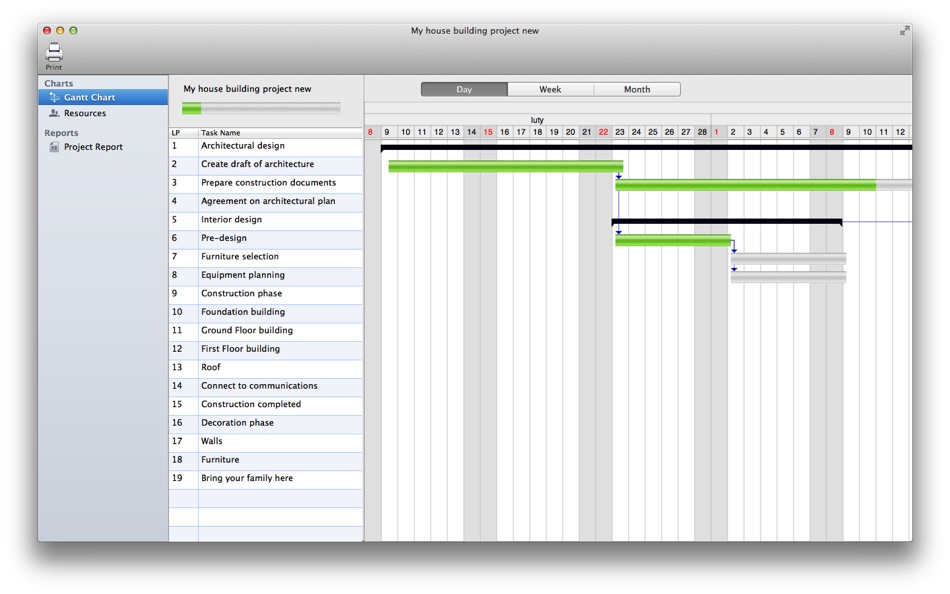Click day 28 in the timeline header

click(702, 132)
